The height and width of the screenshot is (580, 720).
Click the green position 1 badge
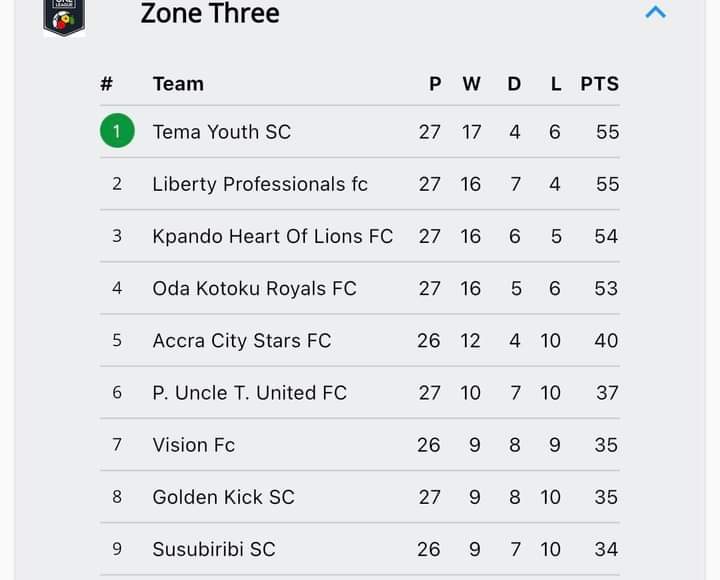pyautogui.click(x=117, y=131)
